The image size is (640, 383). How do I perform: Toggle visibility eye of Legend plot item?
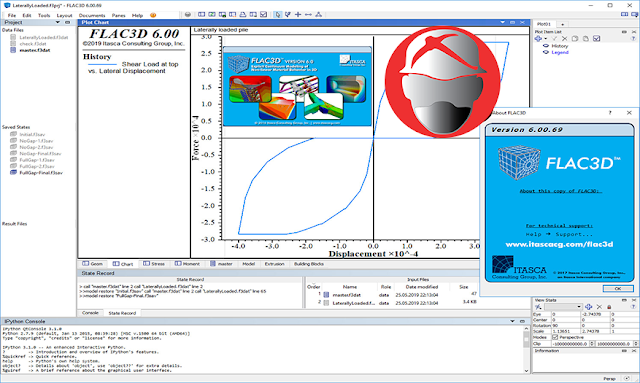546,52
